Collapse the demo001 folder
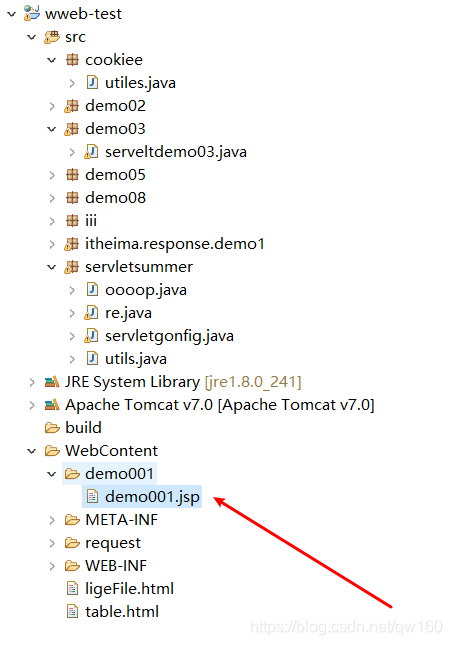The image size is (452, 645). [52, 475]
